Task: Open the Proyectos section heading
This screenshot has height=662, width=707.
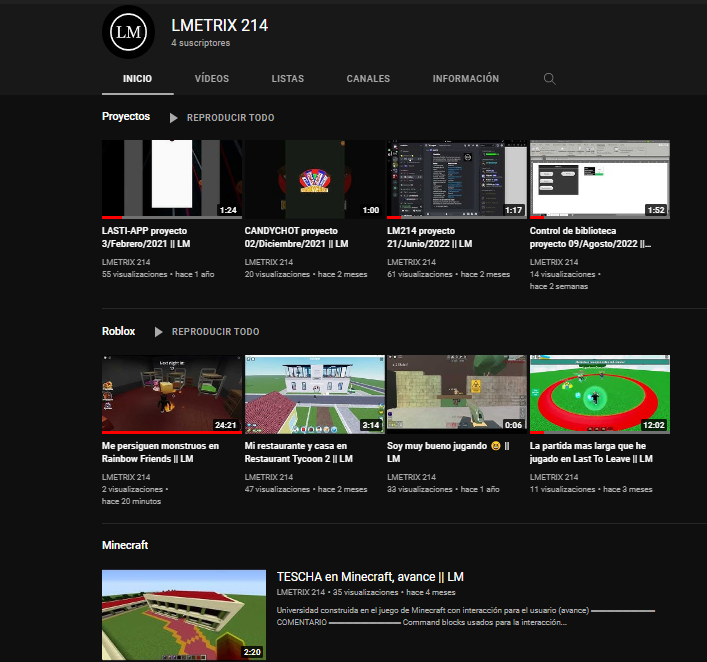Action: (x=126, y=116)
